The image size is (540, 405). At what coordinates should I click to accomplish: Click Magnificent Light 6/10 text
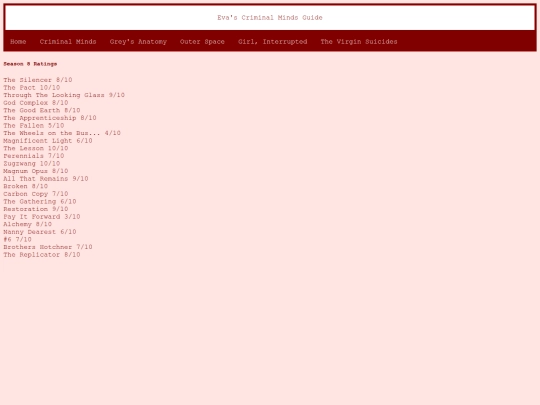(48, 141)
